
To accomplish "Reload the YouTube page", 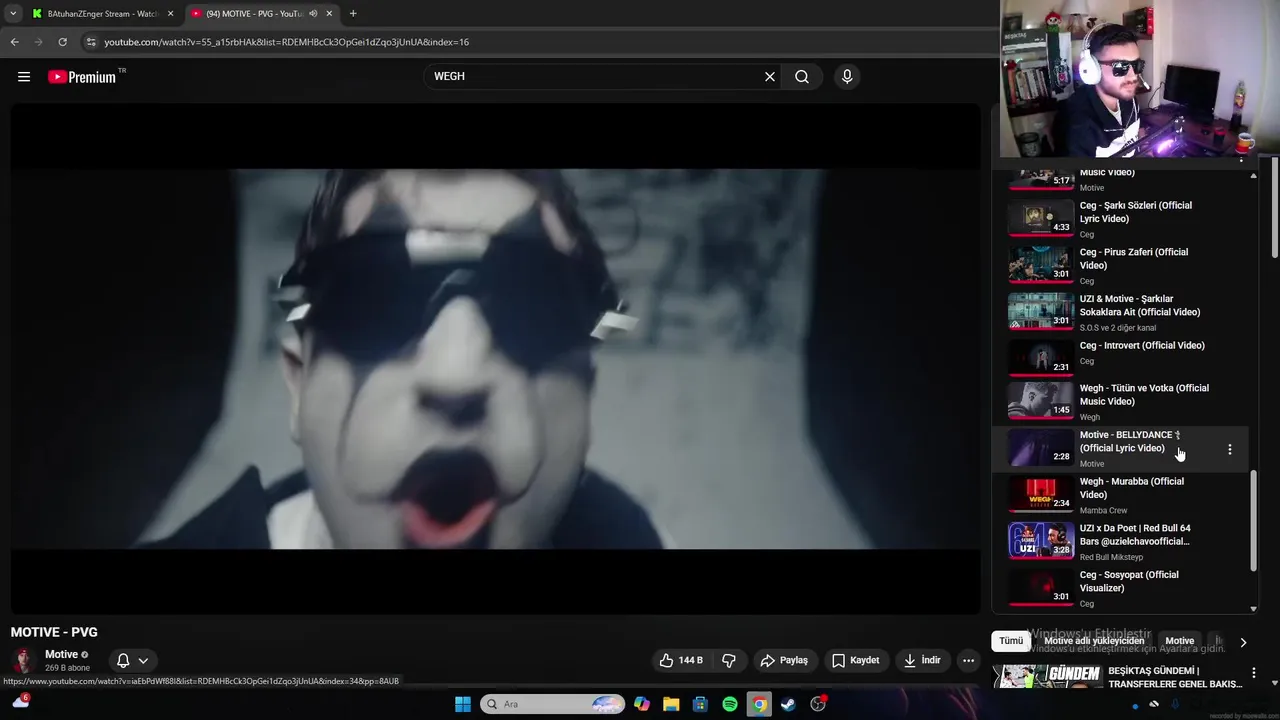I will pyautogui.click(x=62, y=42).
